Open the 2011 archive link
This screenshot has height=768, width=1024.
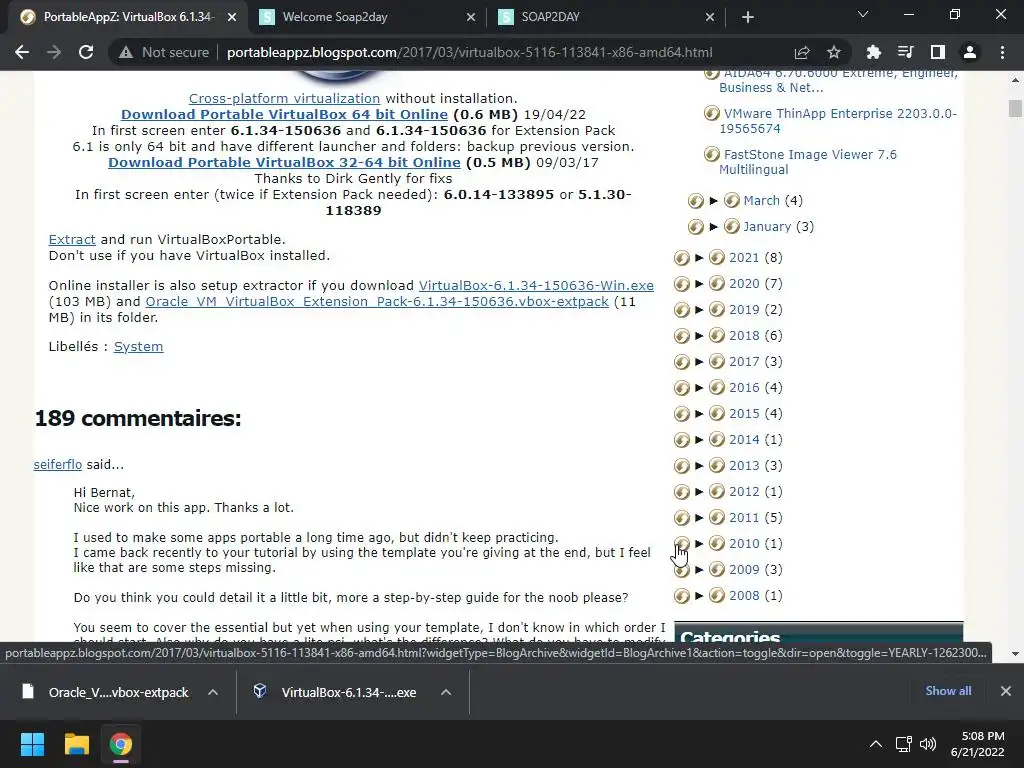tap(744, 518)
